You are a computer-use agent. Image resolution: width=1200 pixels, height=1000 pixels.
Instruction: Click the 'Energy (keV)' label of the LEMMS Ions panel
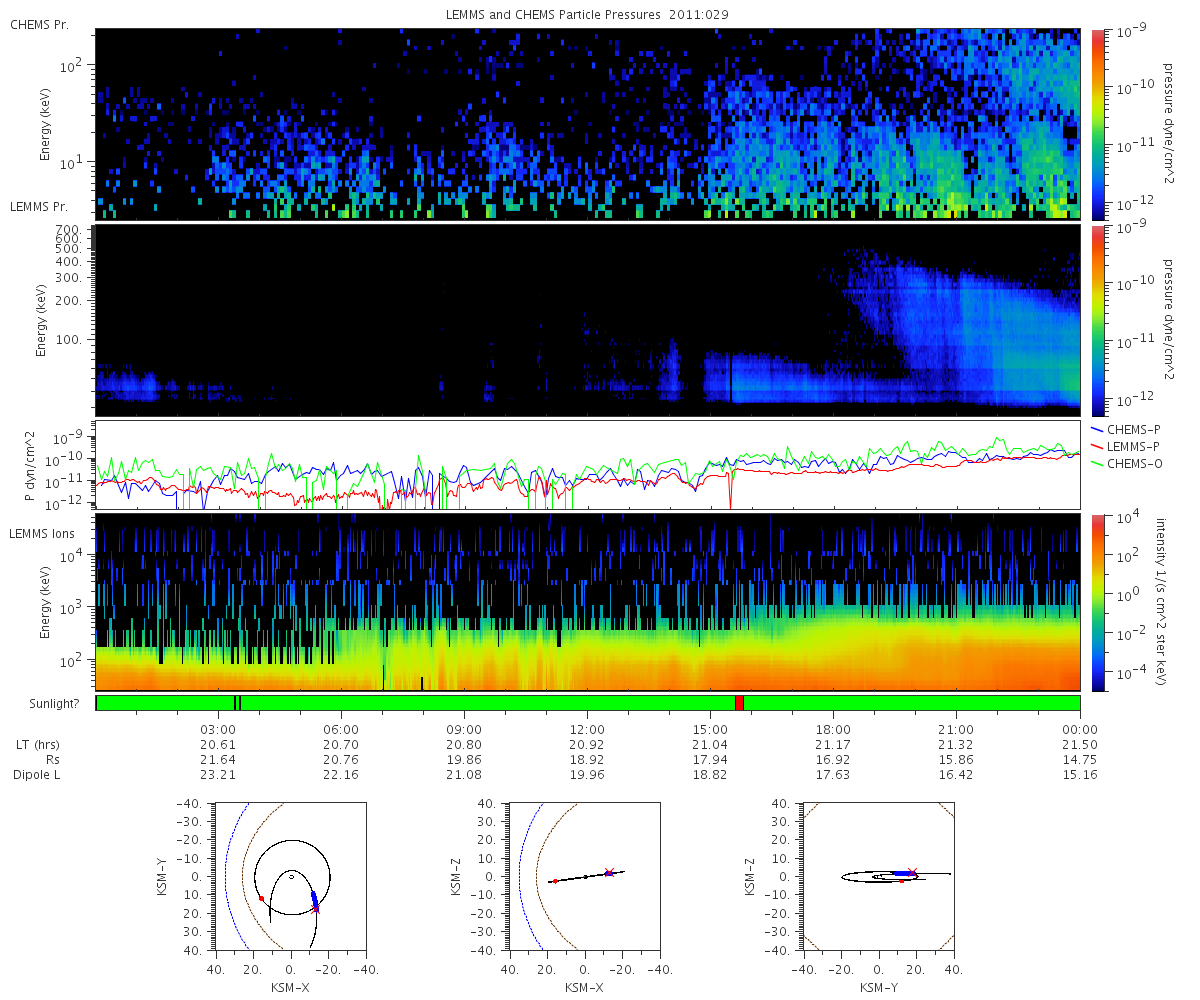click(46, 602)
